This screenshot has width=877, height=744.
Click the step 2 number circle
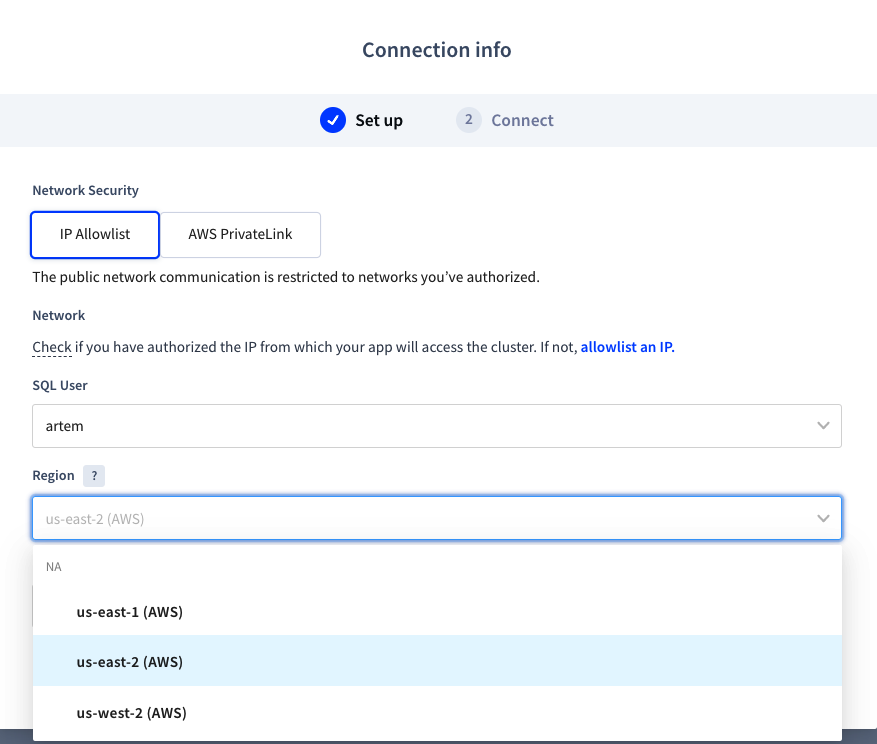(x=468, y=120)
